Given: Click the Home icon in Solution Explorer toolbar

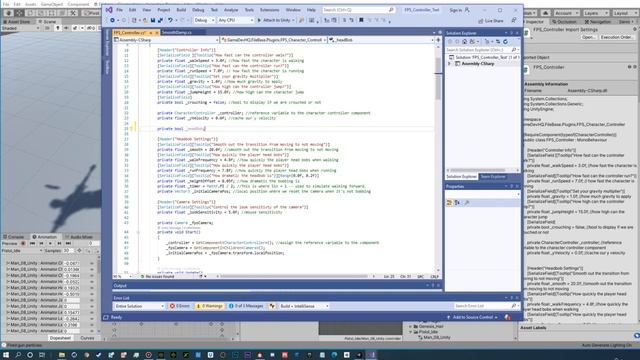Looking at the screenshot, I should [x=464, y=42].
